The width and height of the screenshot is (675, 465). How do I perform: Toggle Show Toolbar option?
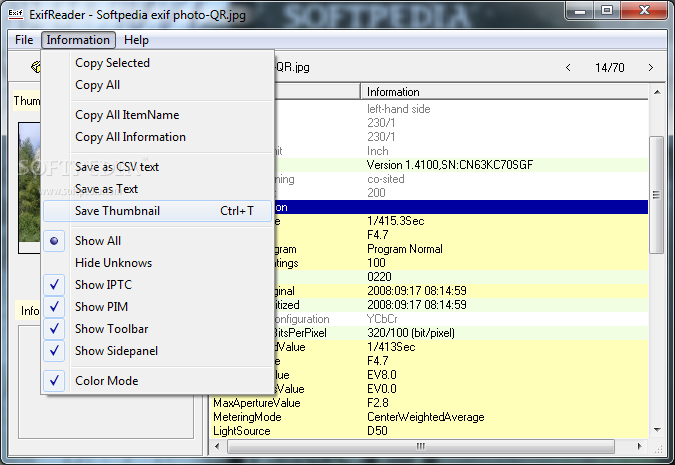coord(158,329)
